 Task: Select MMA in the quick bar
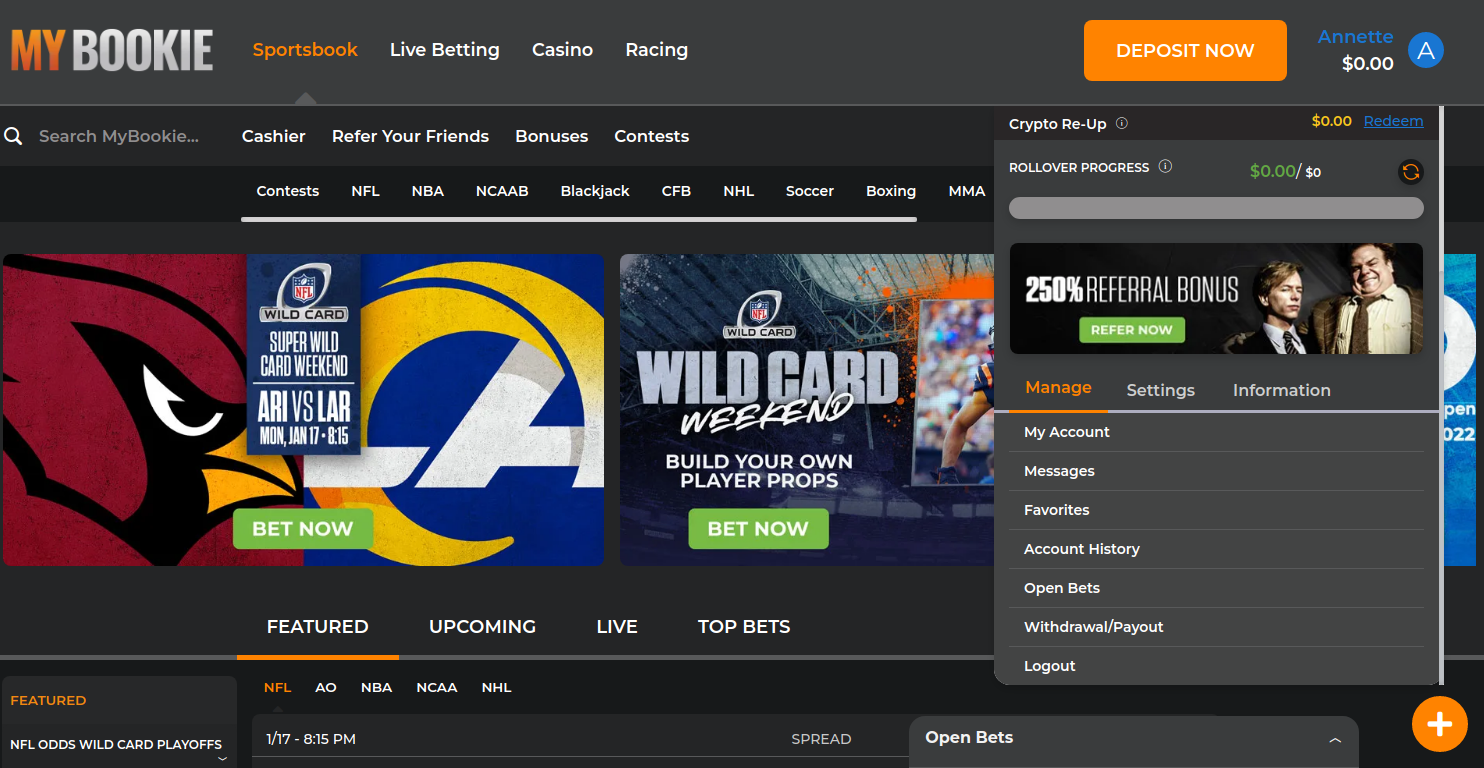pyautogui.click(x=967, y=191)
